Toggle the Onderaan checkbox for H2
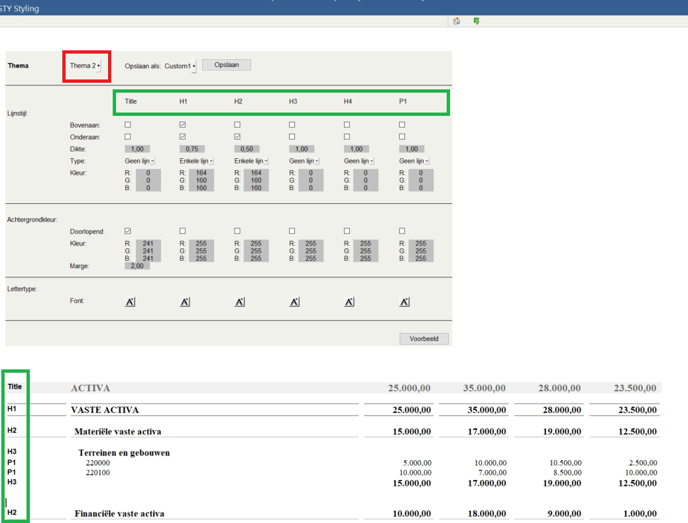Viewport: 688px width, 523px height. click(x=237, y=137)
